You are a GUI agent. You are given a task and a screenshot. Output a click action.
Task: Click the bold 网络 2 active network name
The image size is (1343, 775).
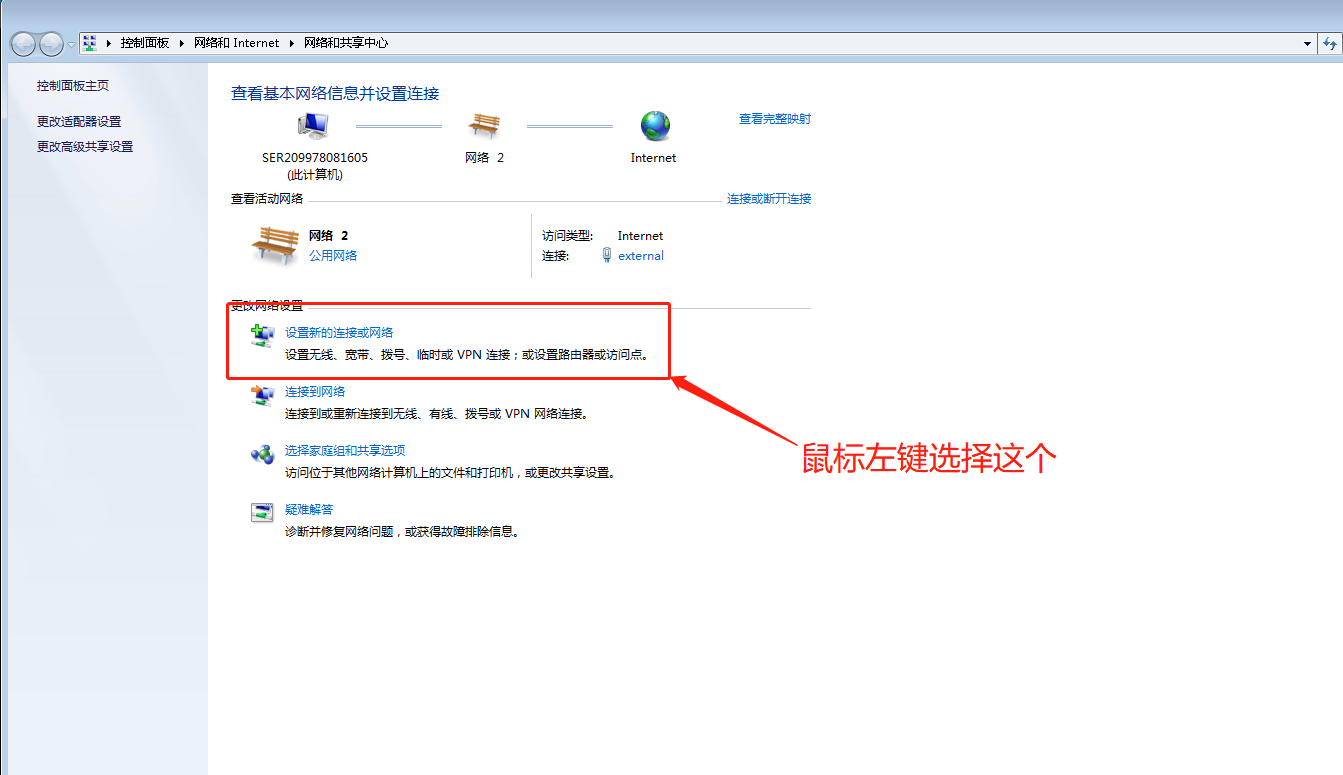pyautogui.click(x=329, y=236)
